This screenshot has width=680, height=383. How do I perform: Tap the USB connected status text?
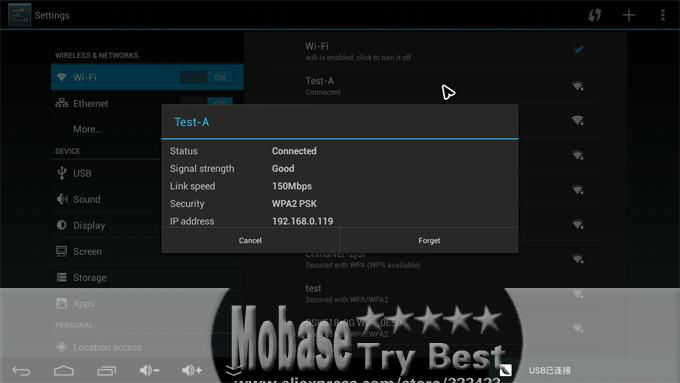549,370
